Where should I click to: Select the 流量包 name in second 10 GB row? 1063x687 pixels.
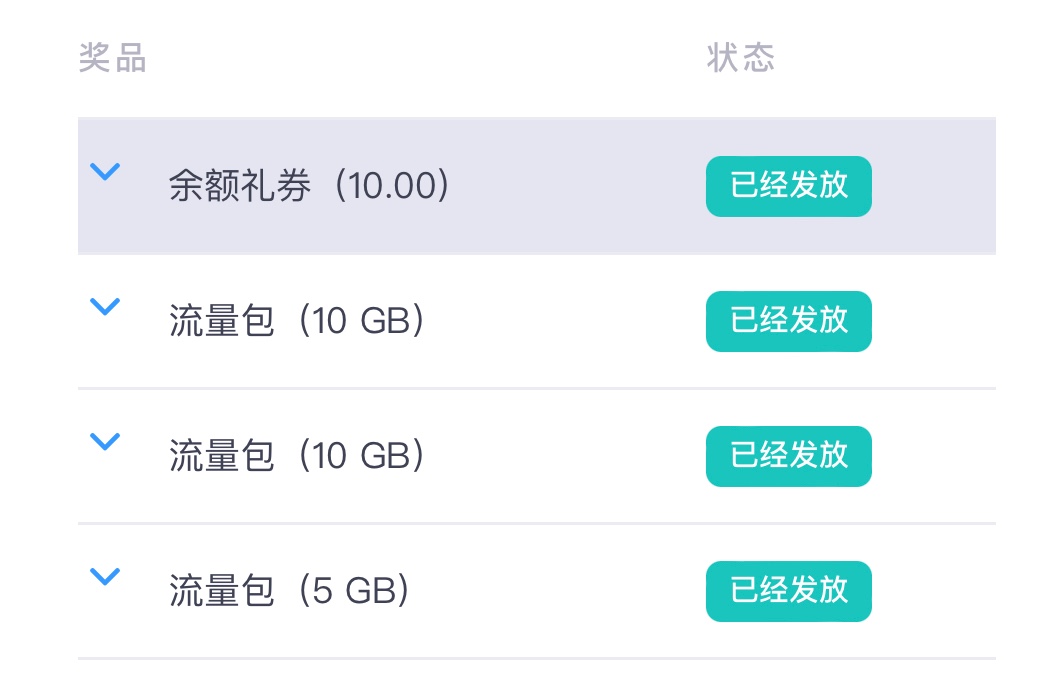221,457
